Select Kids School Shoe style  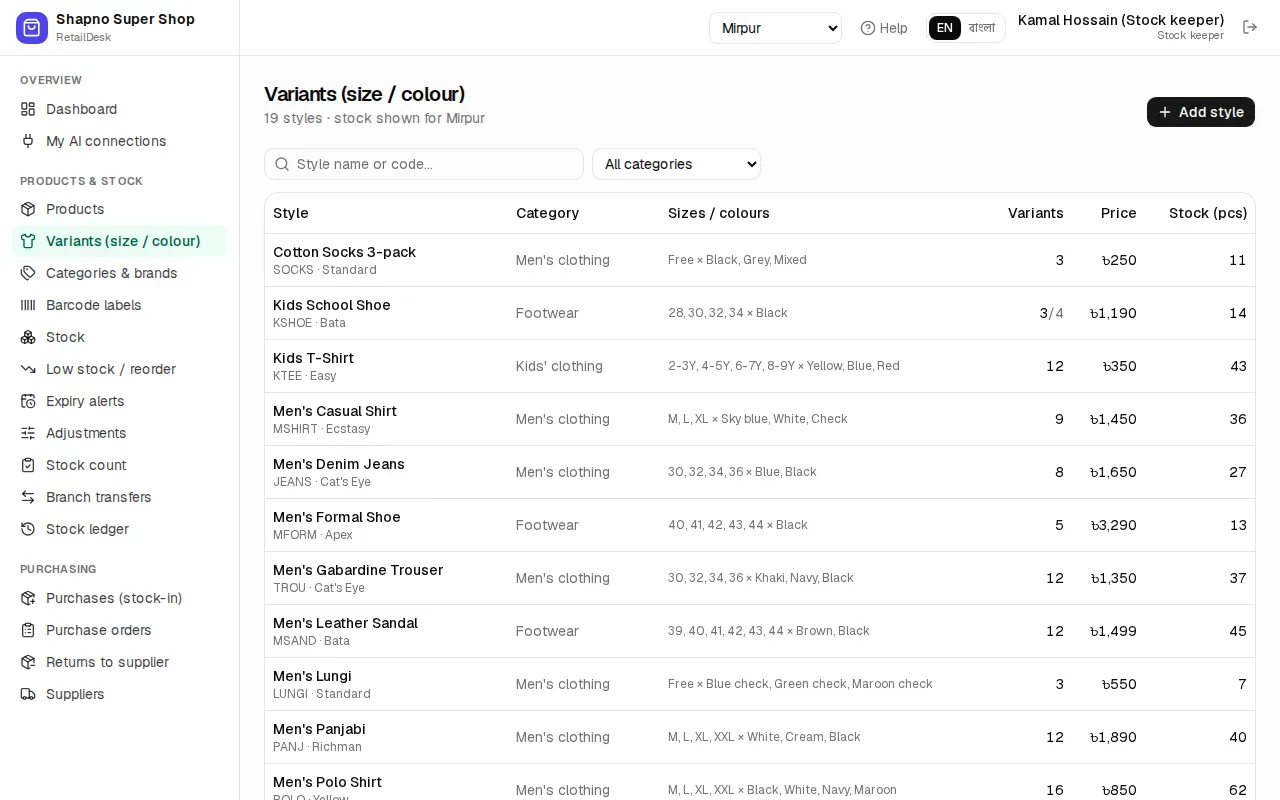point(331,305)
